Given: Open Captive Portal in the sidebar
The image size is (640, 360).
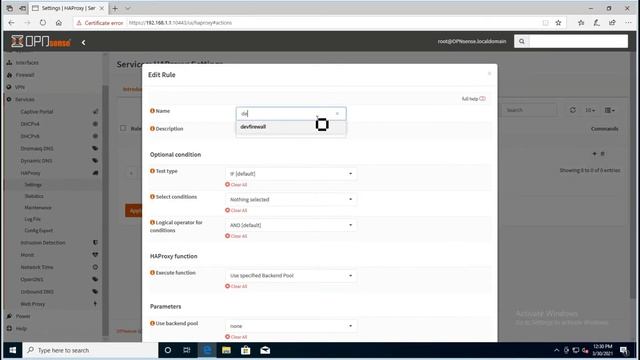Looking at the screenshot, I should point(37,112).
